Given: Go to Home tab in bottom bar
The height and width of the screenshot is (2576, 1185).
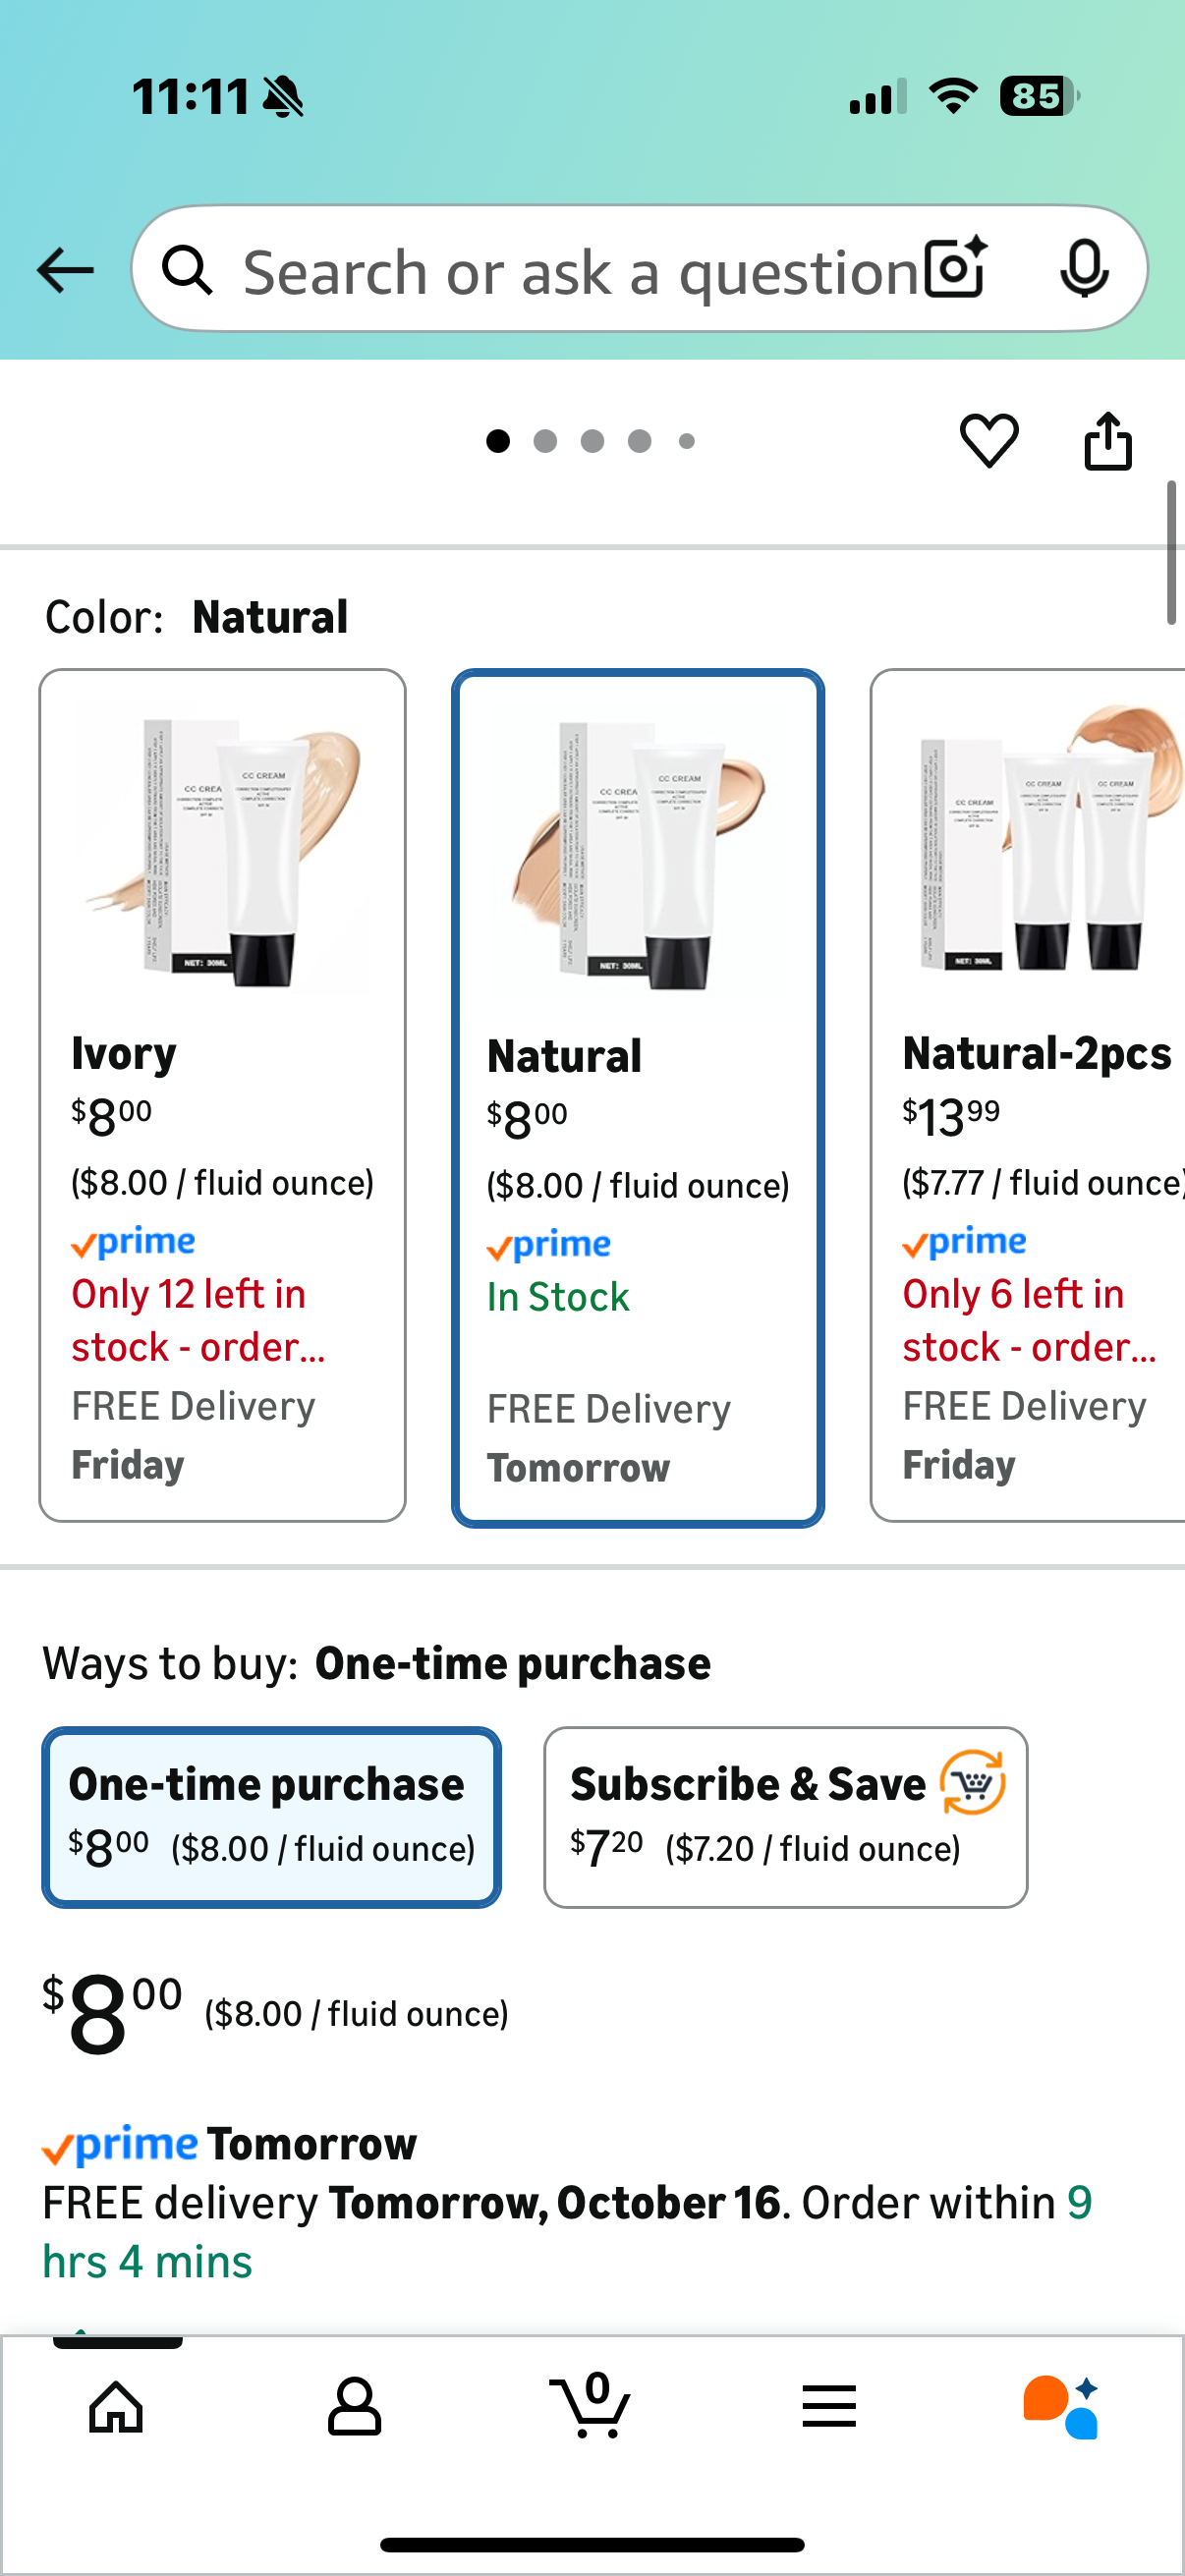Looking at the screenshot, I should coord(117,2406).
